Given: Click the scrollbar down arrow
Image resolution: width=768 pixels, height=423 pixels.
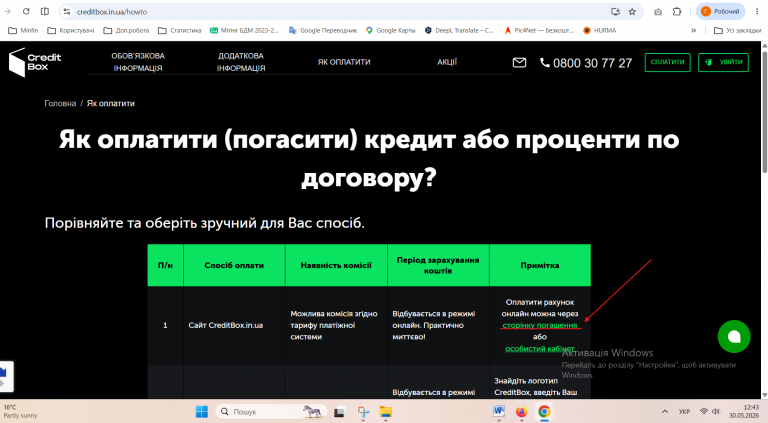Looking at the screenshot, I should 764,395.
